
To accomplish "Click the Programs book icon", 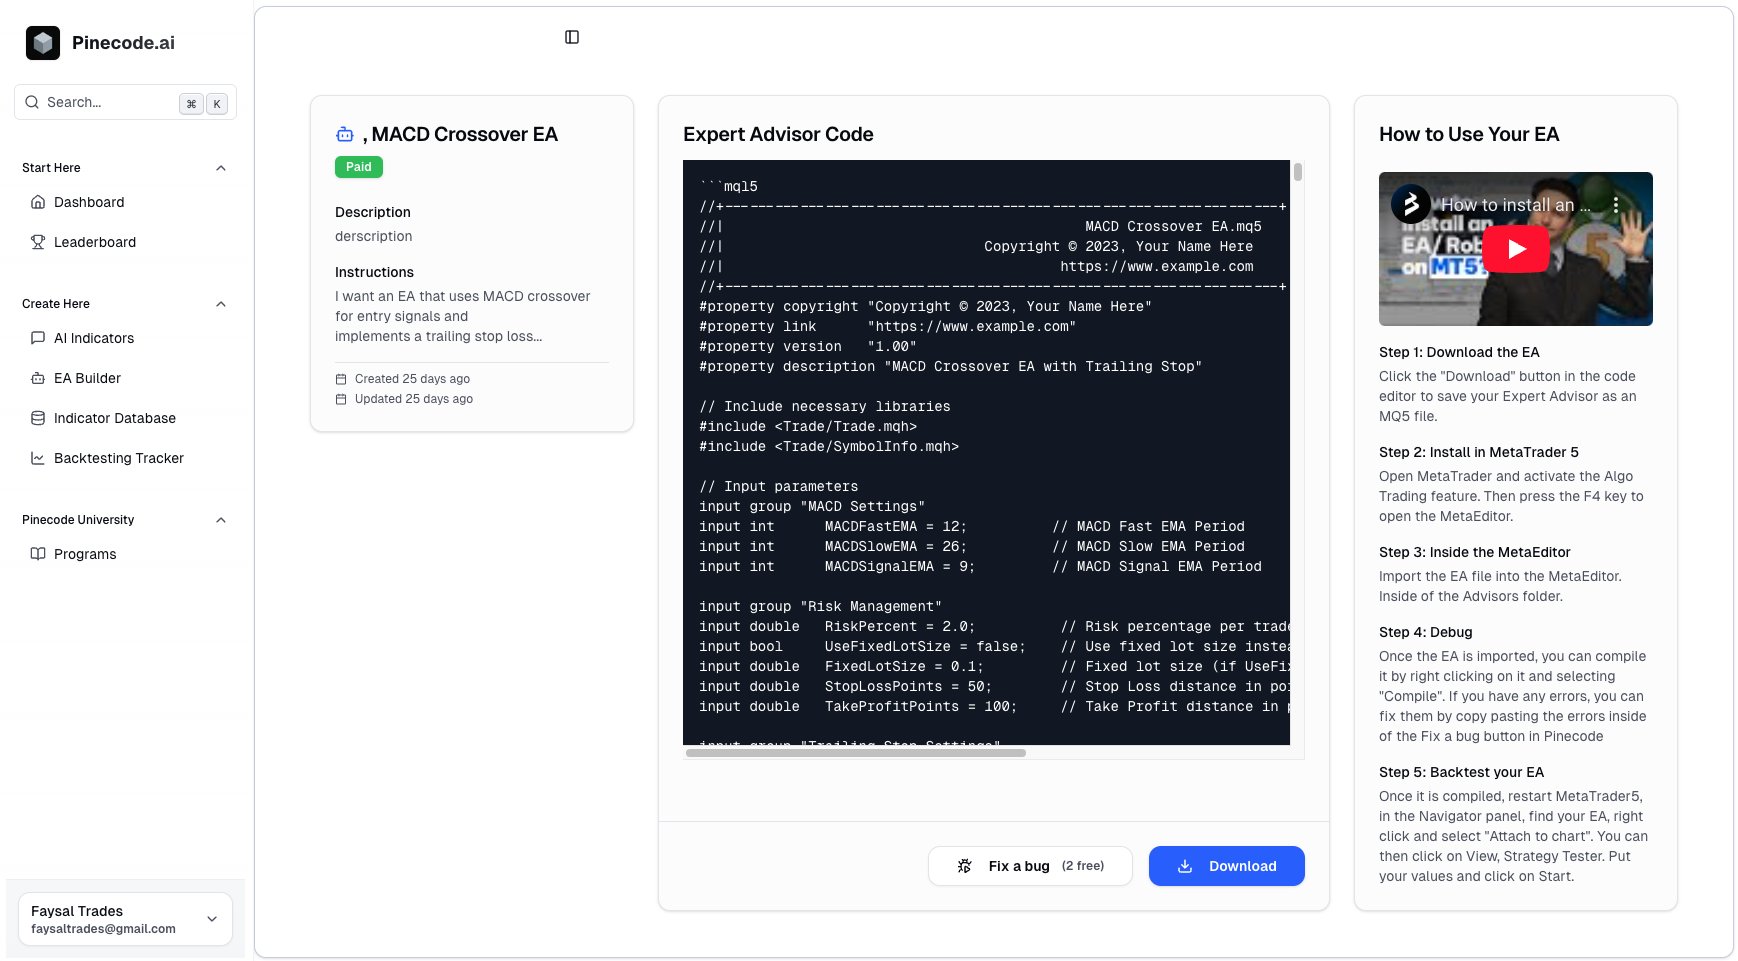I will 38,554.
